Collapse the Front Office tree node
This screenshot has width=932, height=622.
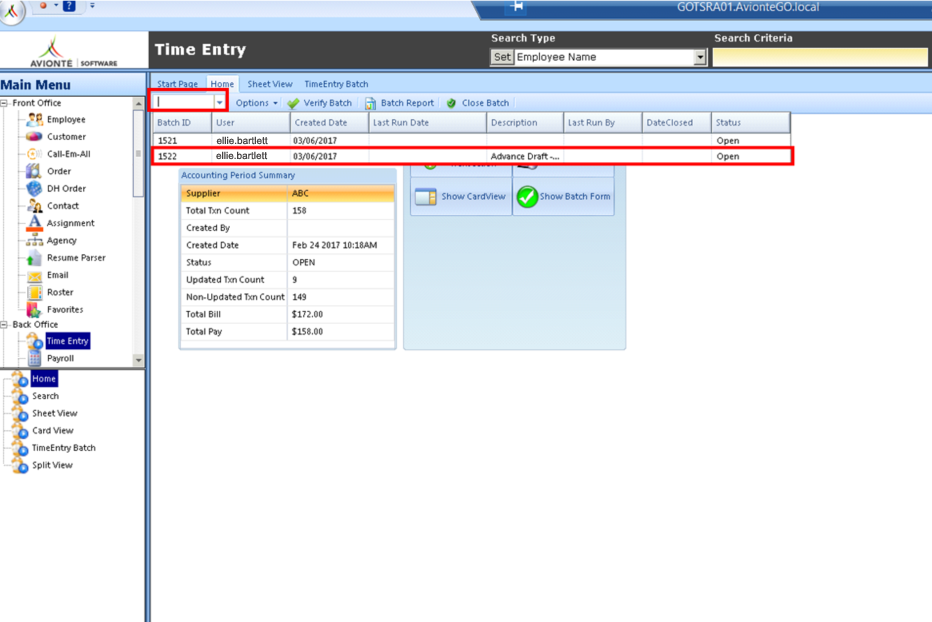pos(4,103)
